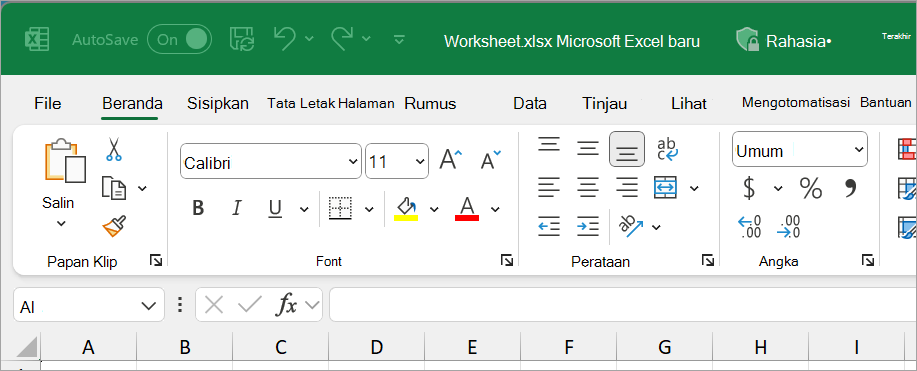Open underline style dropdown arrow
This screenshot has height=371, width=917.
(x=304, y=209)
